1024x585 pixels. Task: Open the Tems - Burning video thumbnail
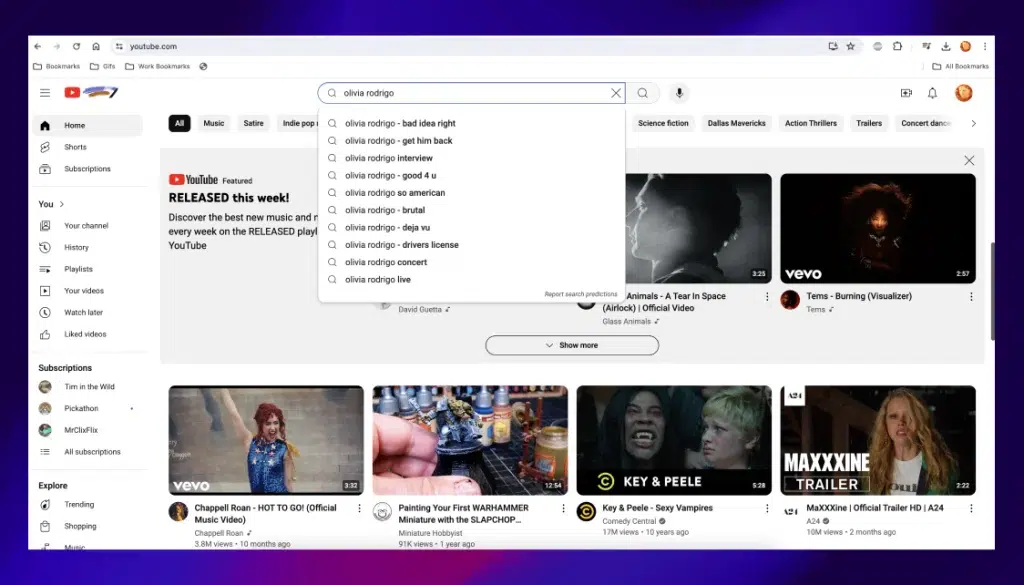pyautogui.click(x=878, y=229)
